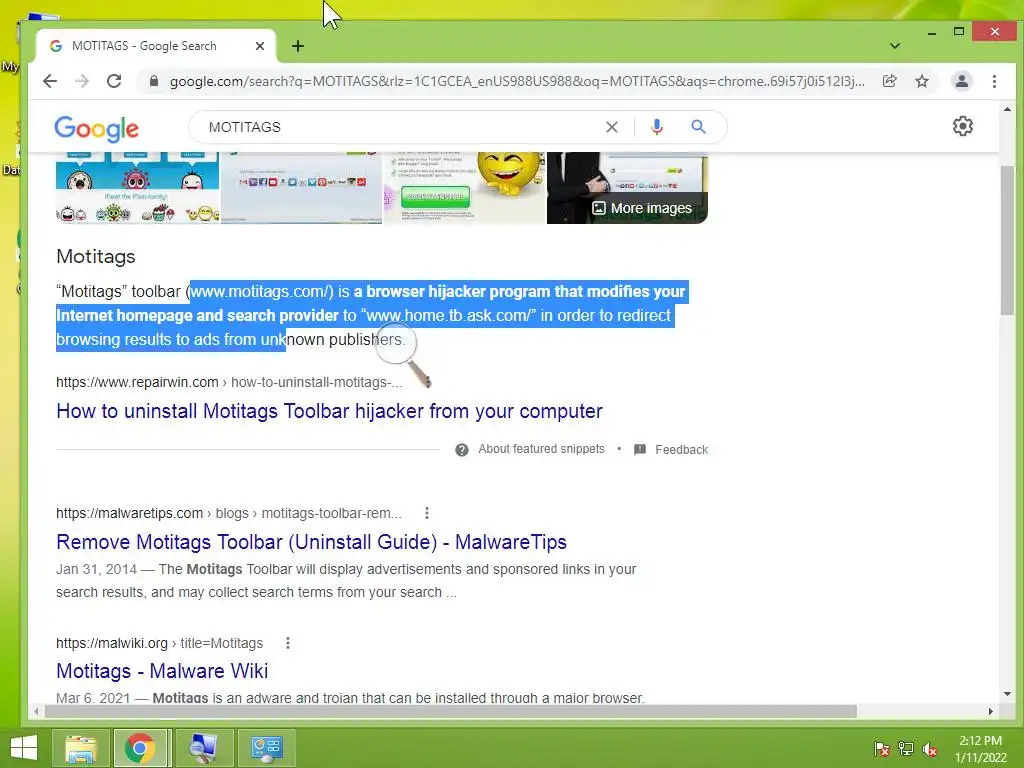Open the Chrome profile avatar menu
This screenshot has width=1024, height=768.
pos(961,81)
